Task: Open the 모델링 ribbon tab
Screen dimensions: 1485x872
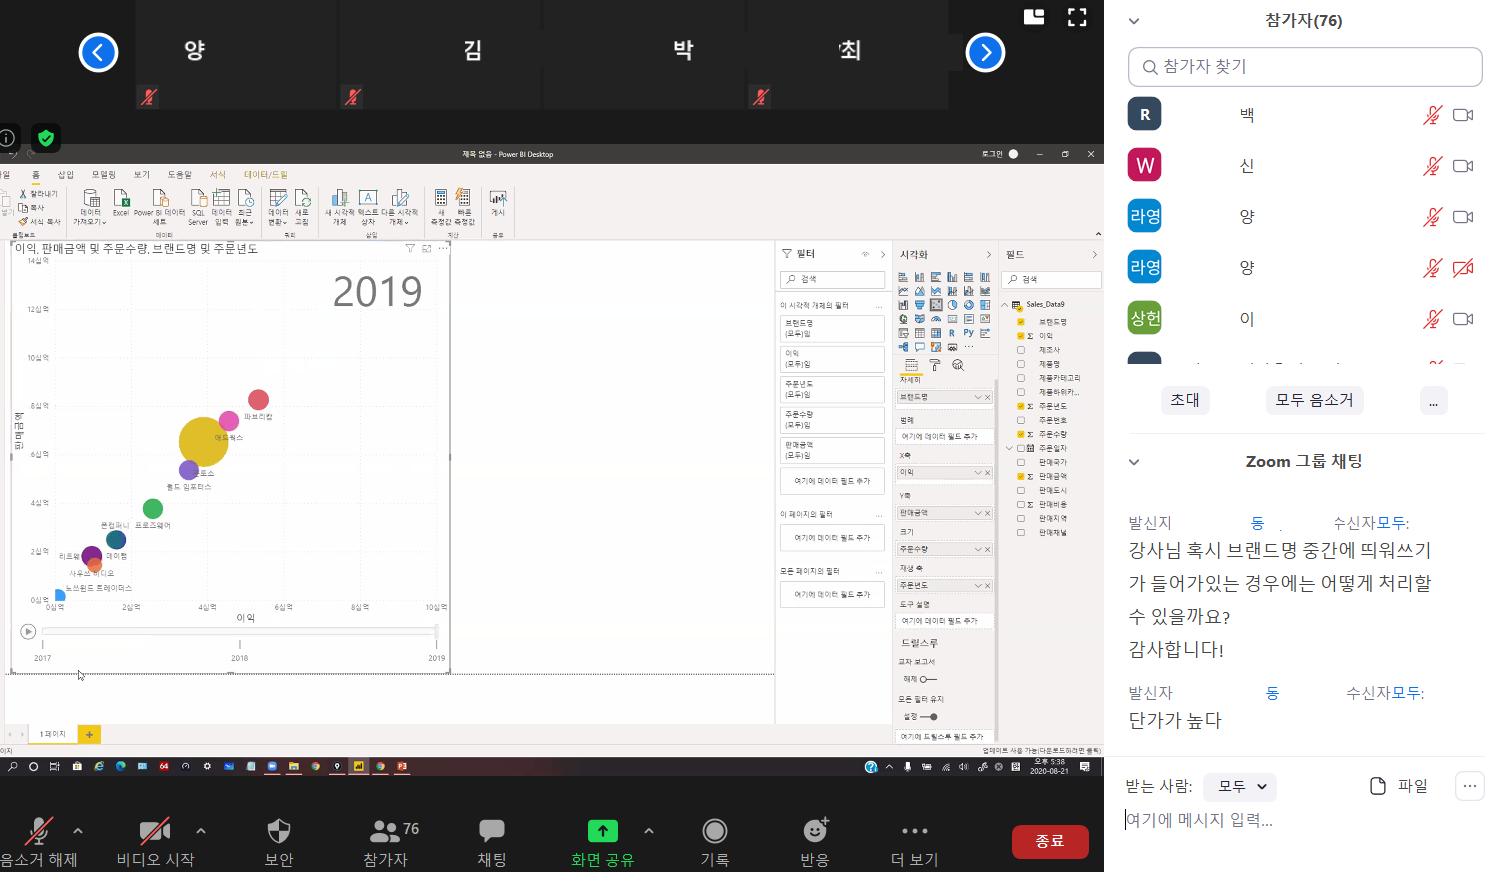Action: 104,175
